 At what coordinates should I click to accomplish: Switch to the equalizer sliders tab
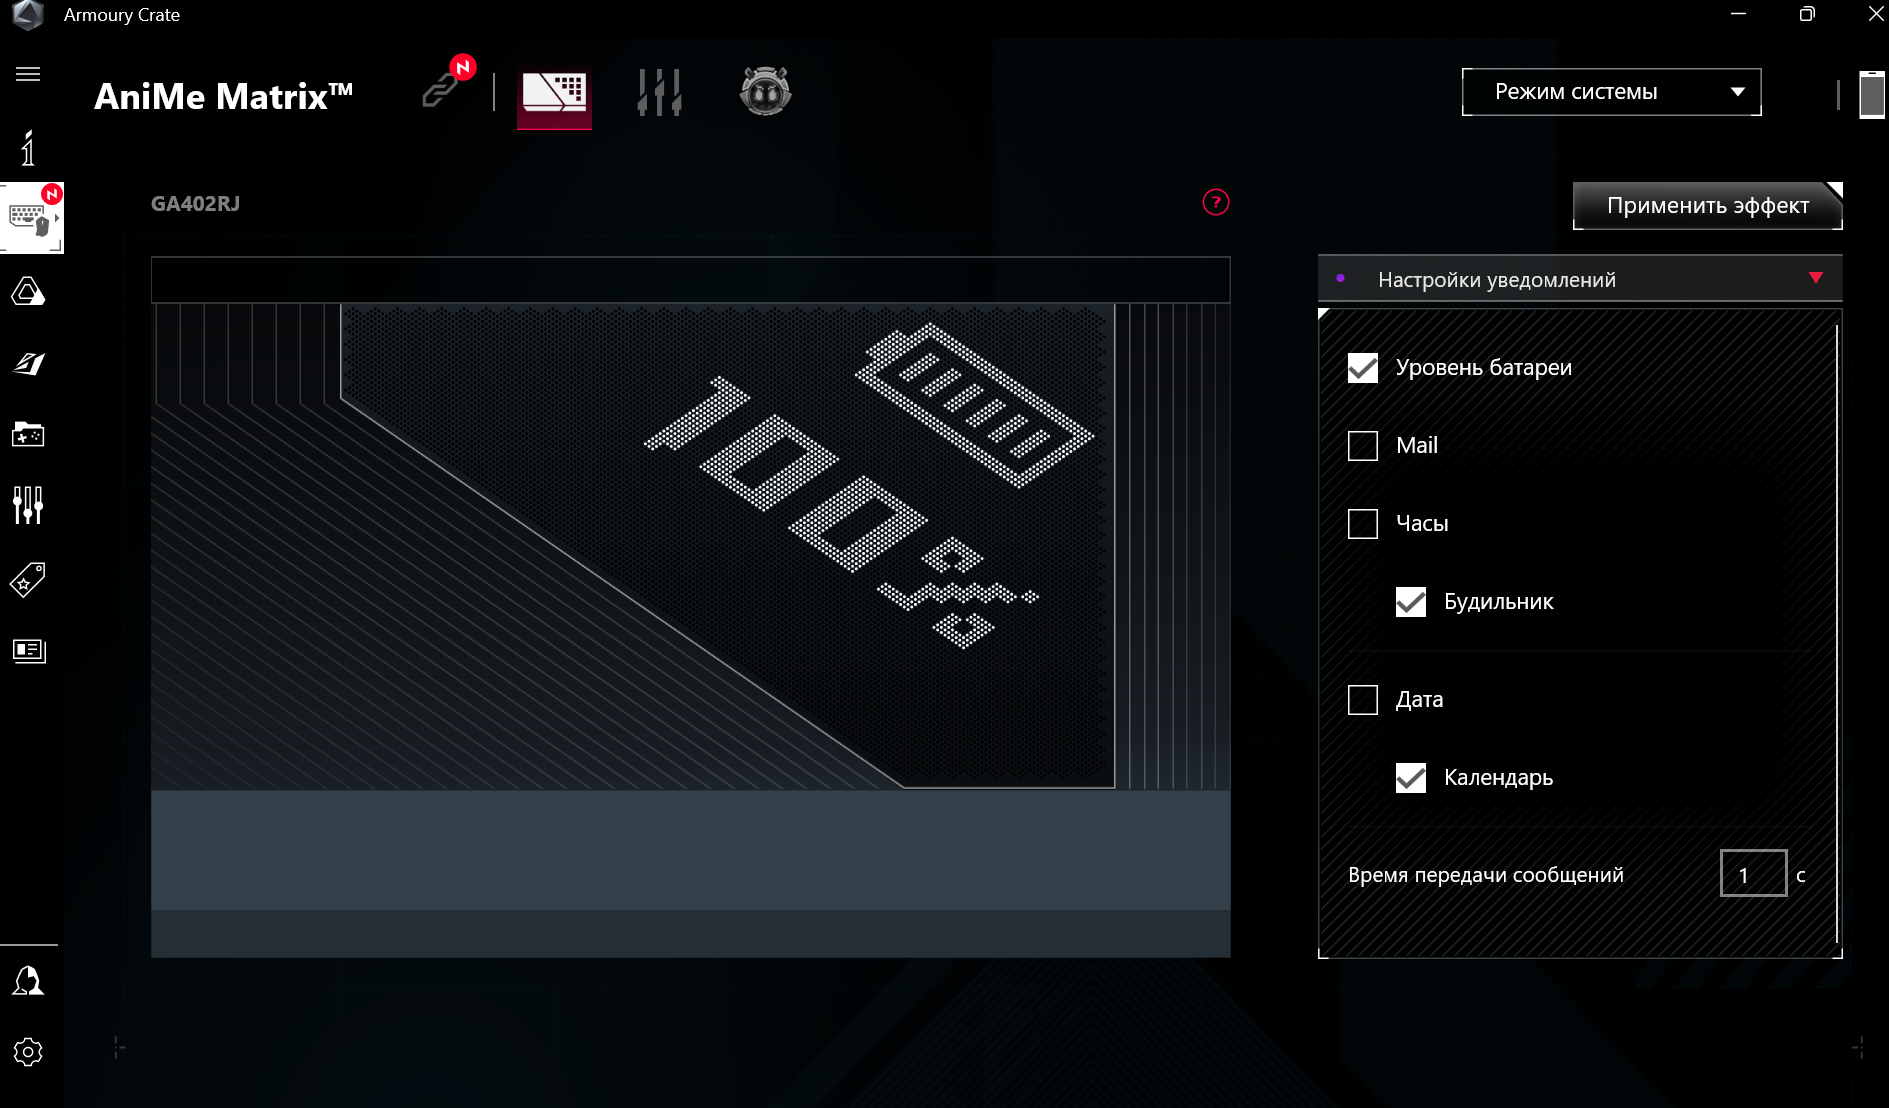659,93
